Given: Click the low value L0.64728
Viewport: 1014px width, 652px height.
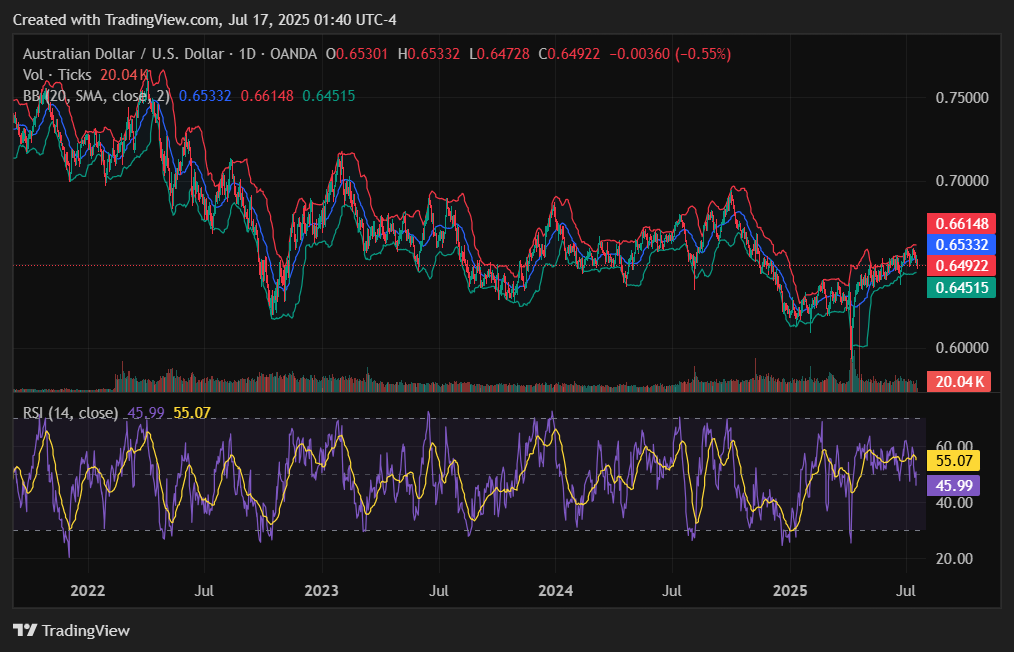Looking at the screenshot, I should 500,54.
